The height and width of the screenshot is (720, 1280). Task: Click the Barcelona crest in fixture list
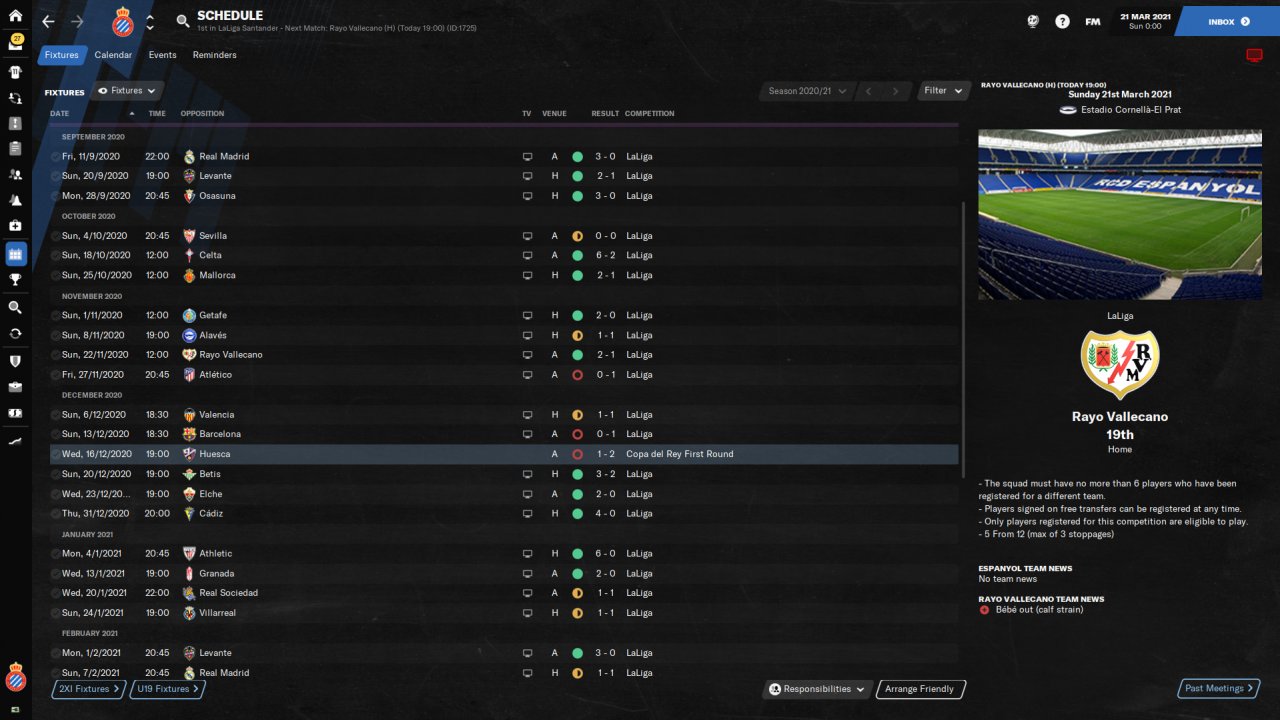[x=190, y=434]
